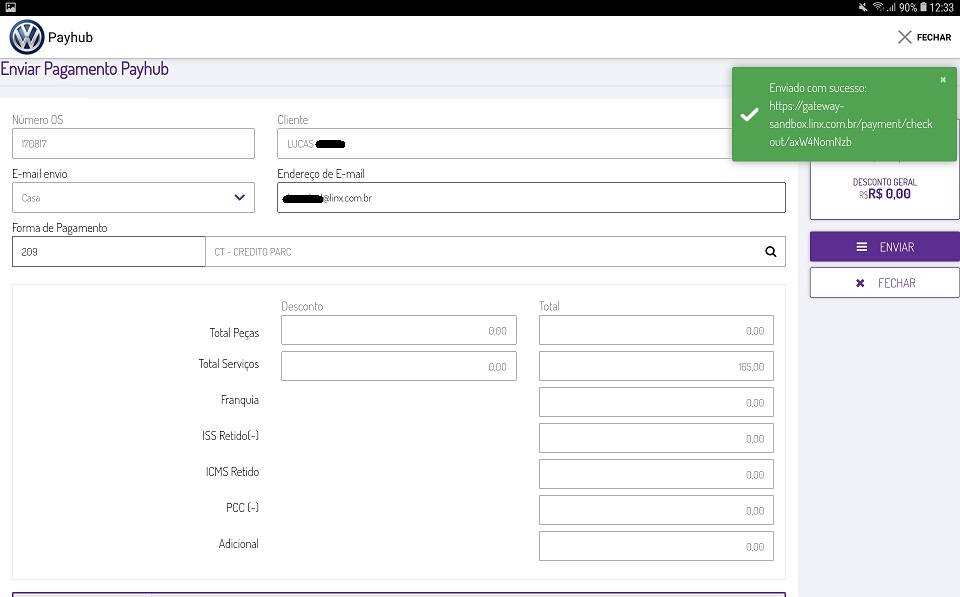
Task: Click the menu lines icon on ENVIAR button
Action: coord(861,247)
